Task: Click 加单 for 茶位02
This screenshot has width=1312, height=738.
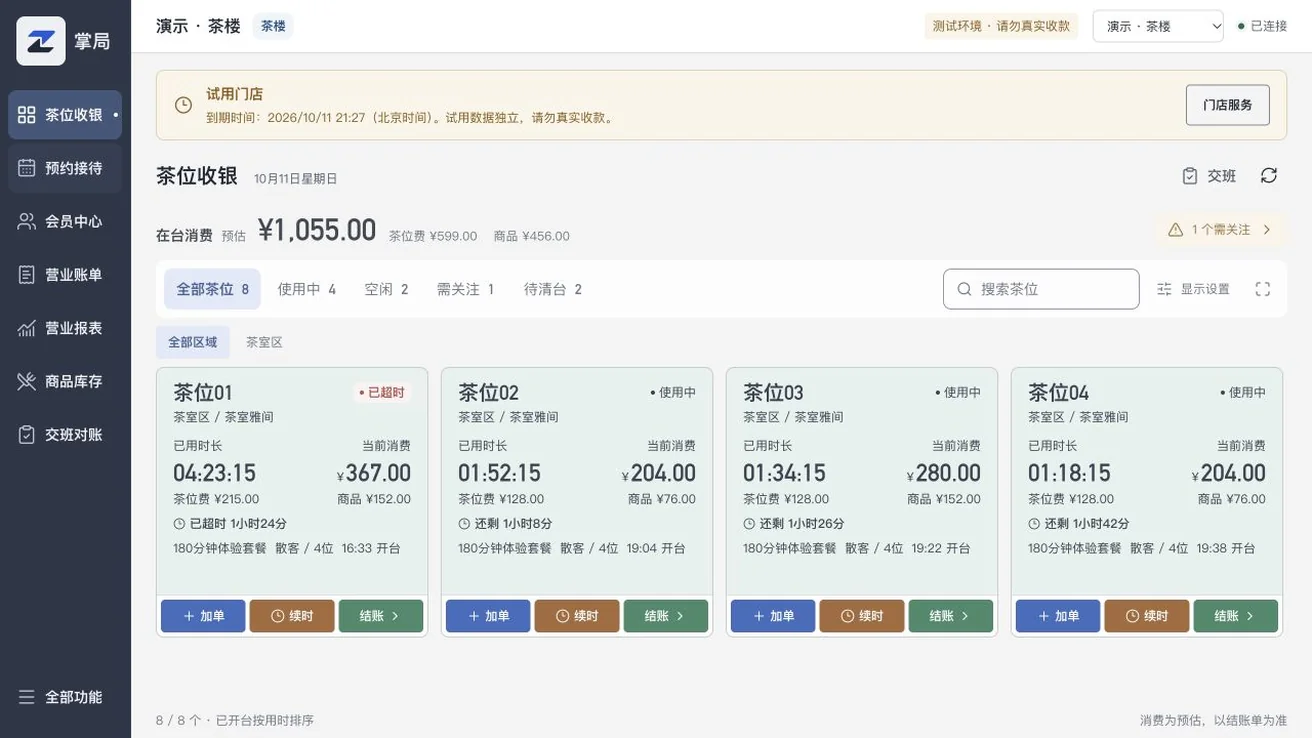Action: click(x=488, y=616)
